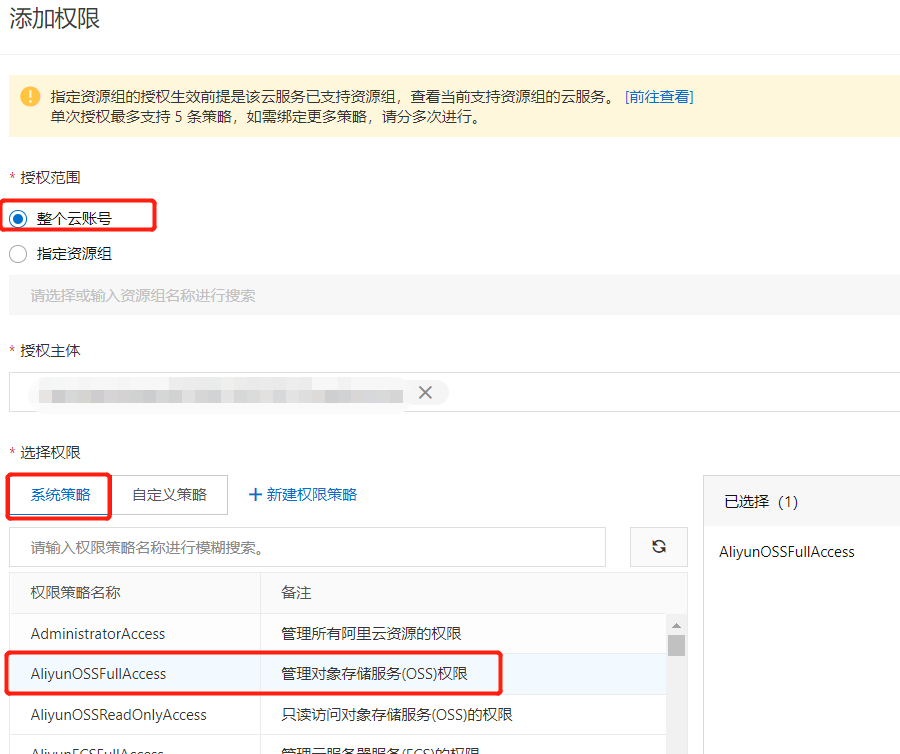
Task: Remove the selected authorized principal tag
Action: [x=425, y=392]
